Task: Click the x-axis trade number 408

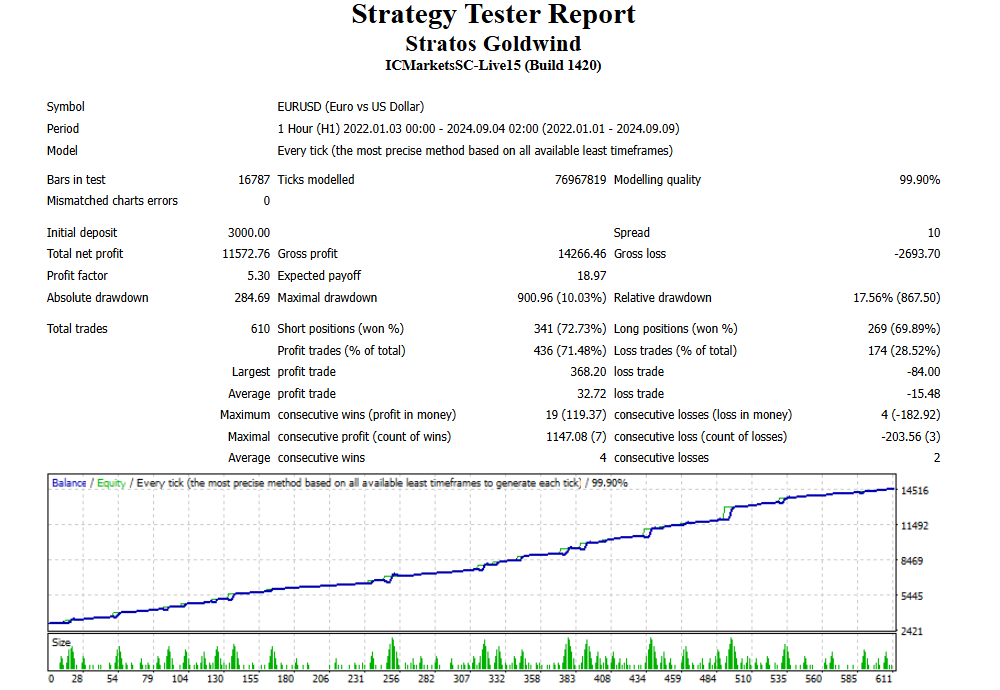Action: [602, 679]
